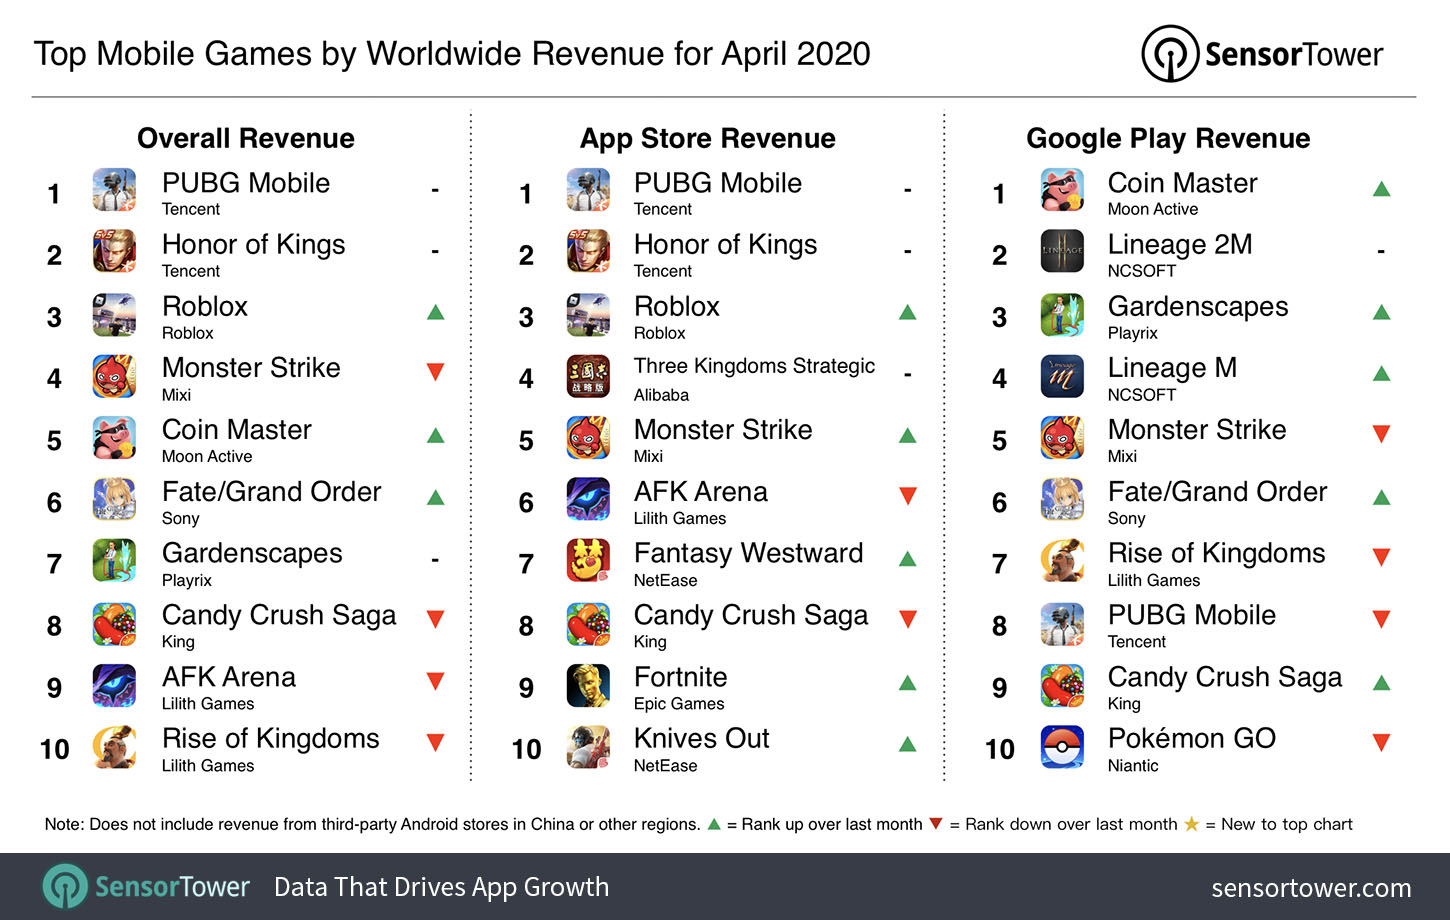The width and height of the screenshot is (1450, 920).
Task: Click the Sensor Tower logo at top right
Action: [x=1262, y=53]
